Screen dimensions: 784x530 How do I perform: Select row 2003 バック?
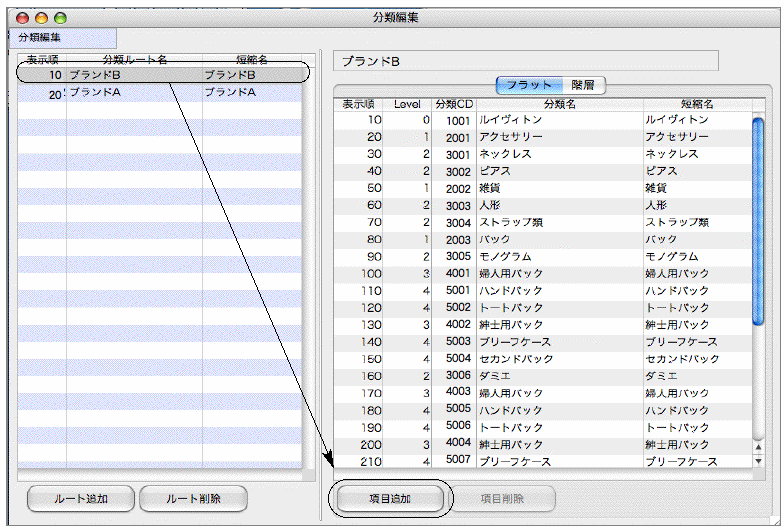[x=542, y=240]
